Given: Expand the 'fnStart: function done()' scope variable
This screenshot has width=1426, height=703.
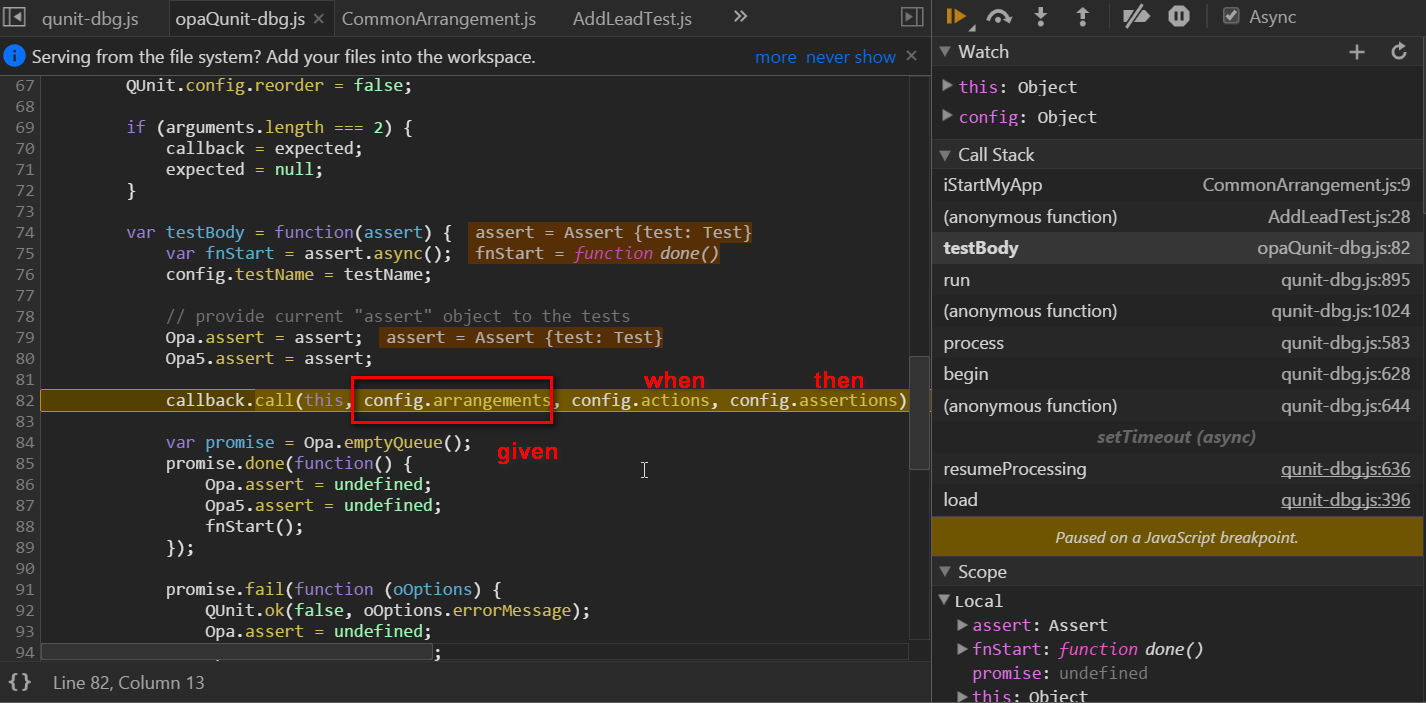Looking at the screenshot, I should click(962, 649).
